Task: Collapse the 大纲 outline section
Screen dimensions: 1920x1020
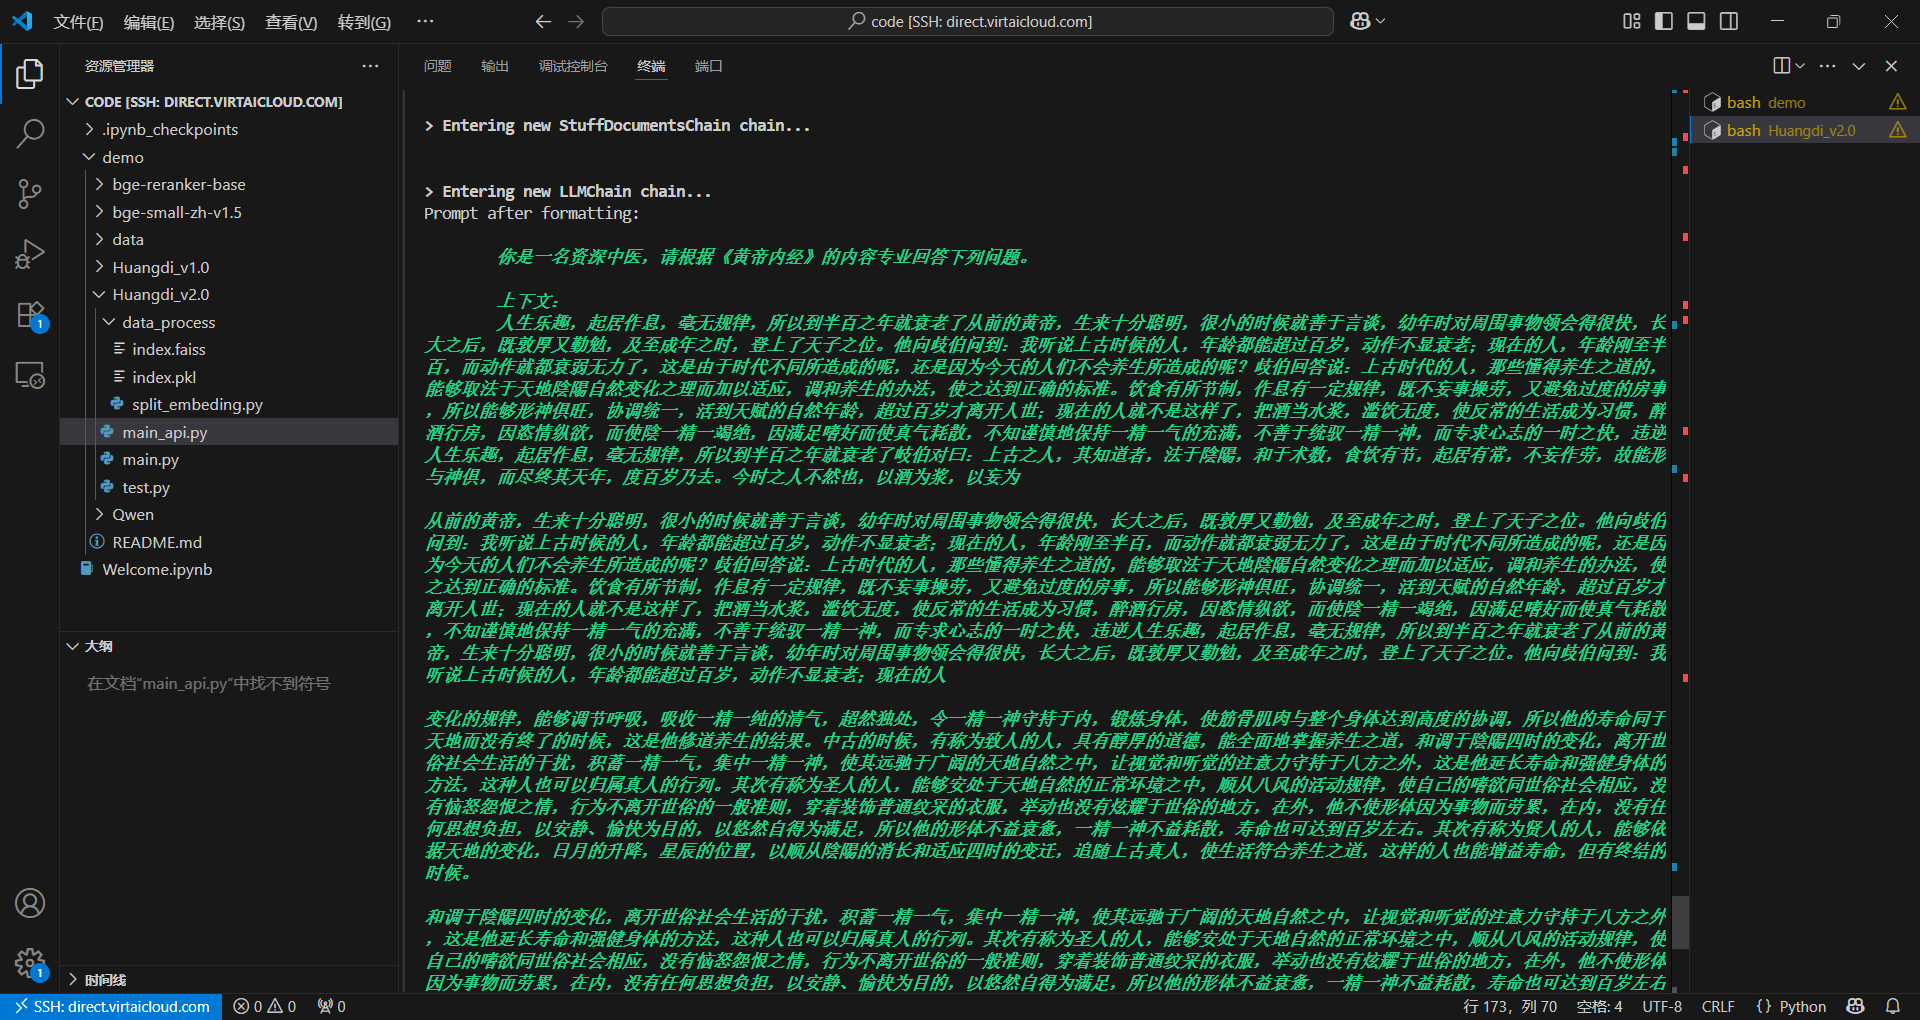Action: coord(72,646)
